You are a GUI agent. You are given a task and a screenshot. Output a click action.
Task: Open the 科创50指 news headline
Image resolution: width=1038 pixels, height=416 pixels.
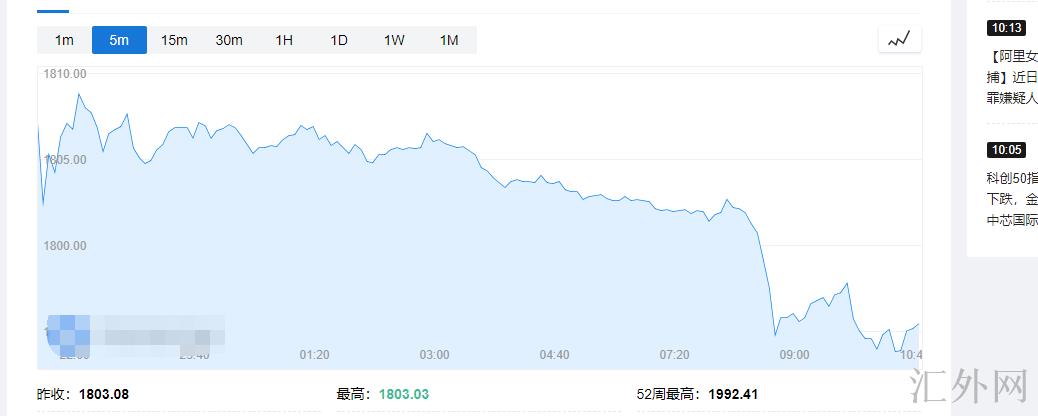click(1012, 178)
